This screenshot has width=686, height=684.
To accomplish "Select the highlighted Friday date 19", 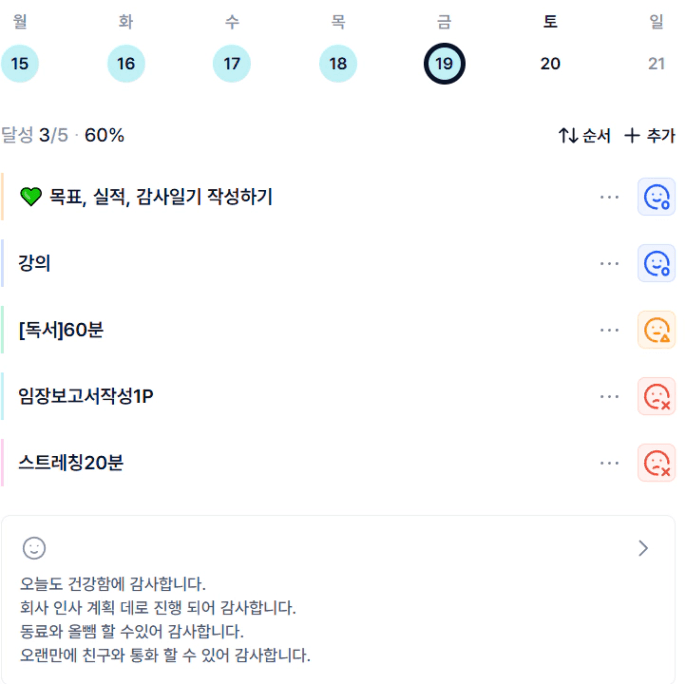I will [444, 64].
